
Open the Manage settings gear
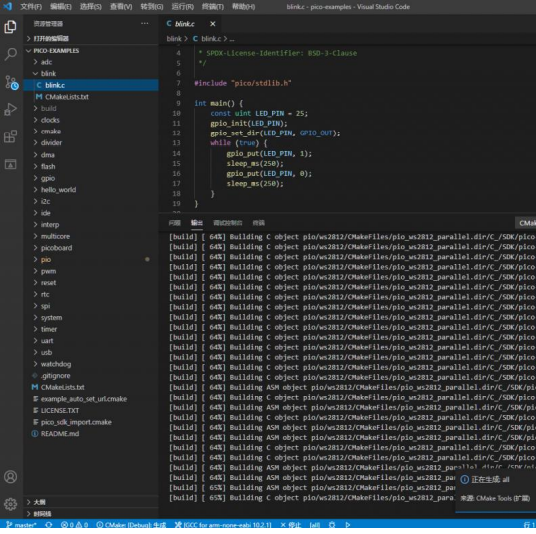11,504
